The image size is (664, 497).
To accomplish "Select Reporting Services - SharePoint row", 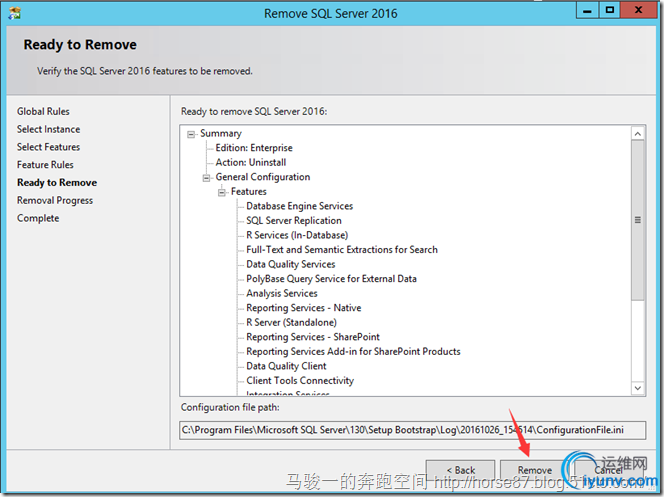I will [x=313, y=337].
